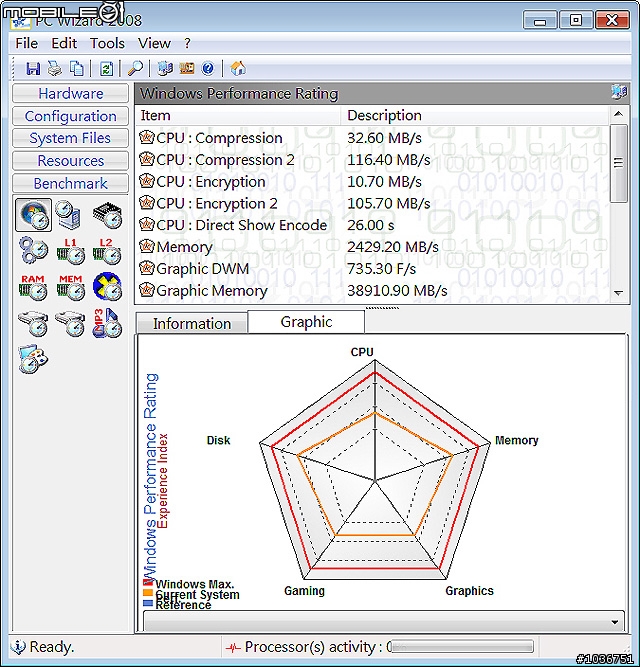Minimize the PC Wizard window
The image size is (640, 667).
(540, 20)
